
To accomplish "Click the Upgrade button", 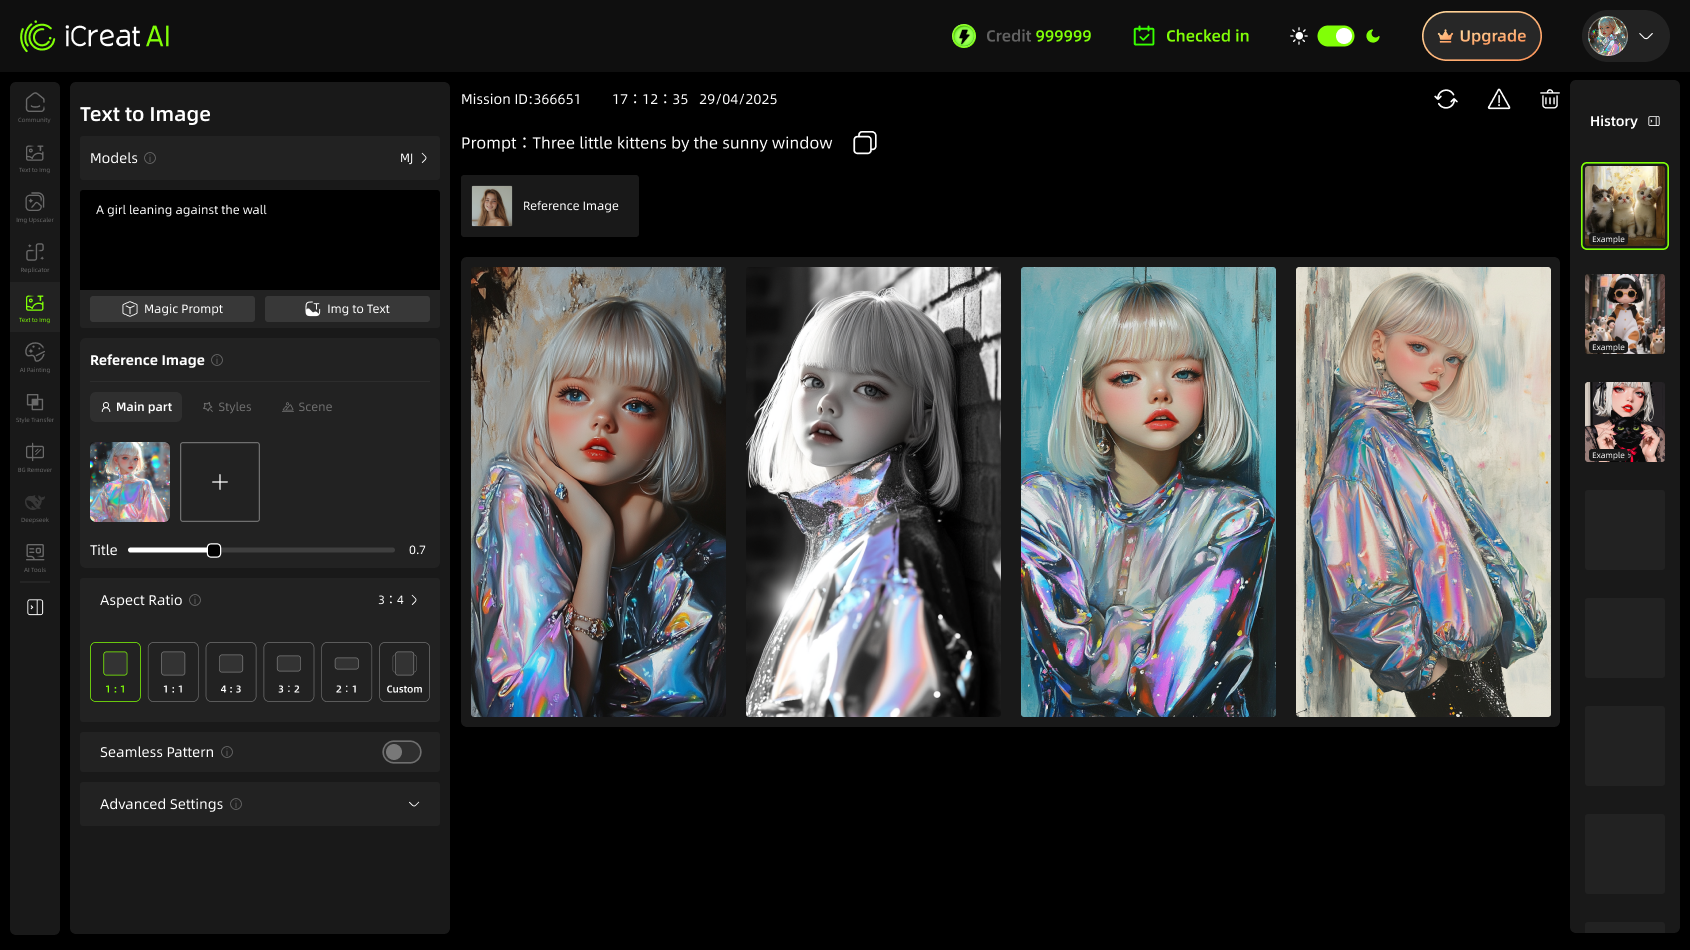I will tap(1481, 35).
